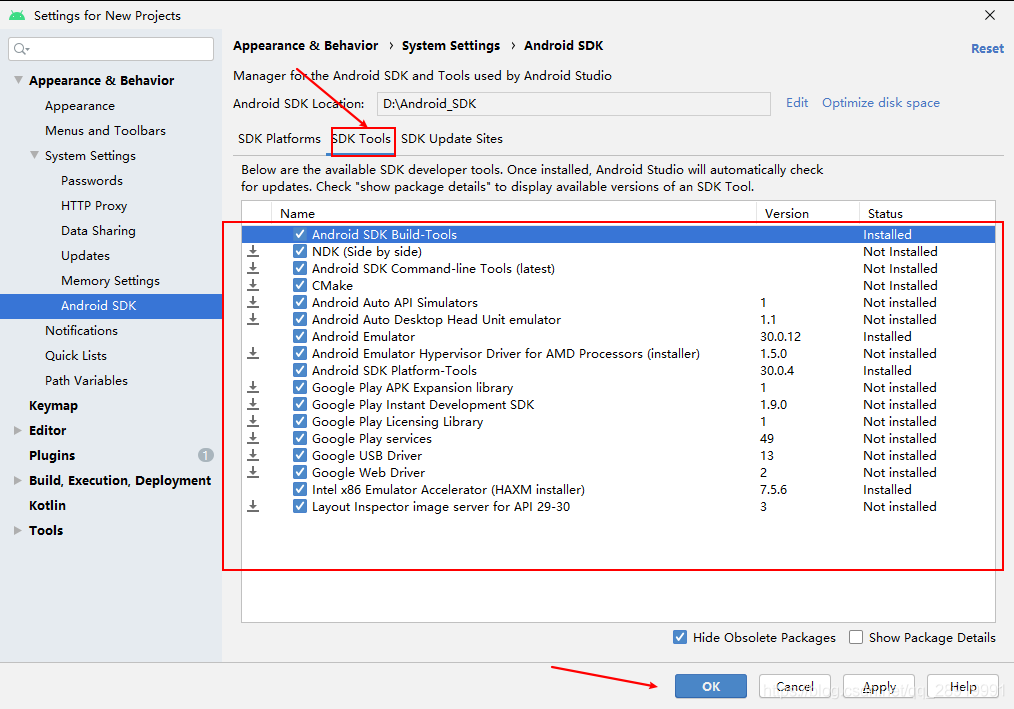
Task: Click the download icon for Google USB Driver
Action: point(253,456)
